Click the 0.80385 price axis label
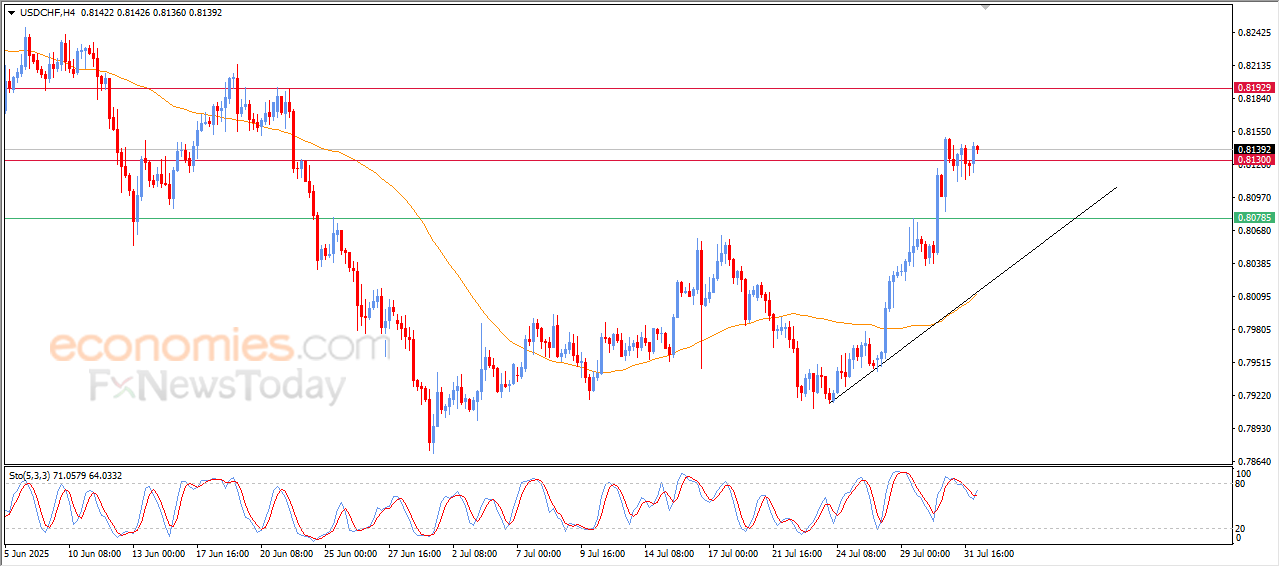The image size is (1280, 567). (1254, 264)
